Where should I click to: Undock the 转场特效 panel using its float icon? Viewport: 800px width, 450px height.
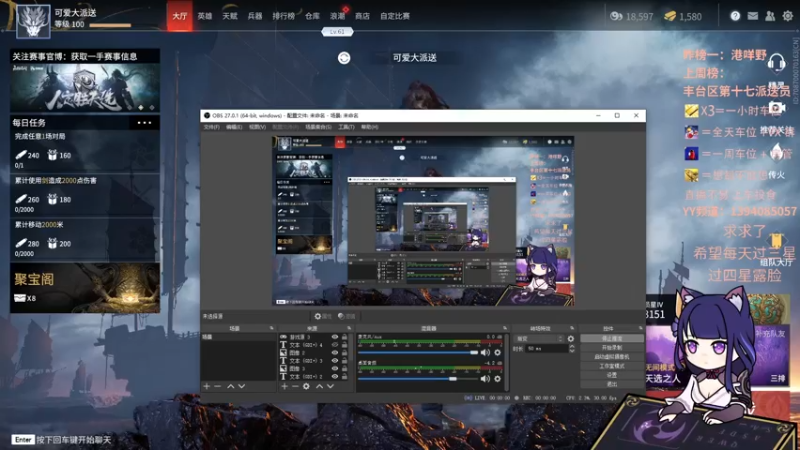tap(572, 328)
